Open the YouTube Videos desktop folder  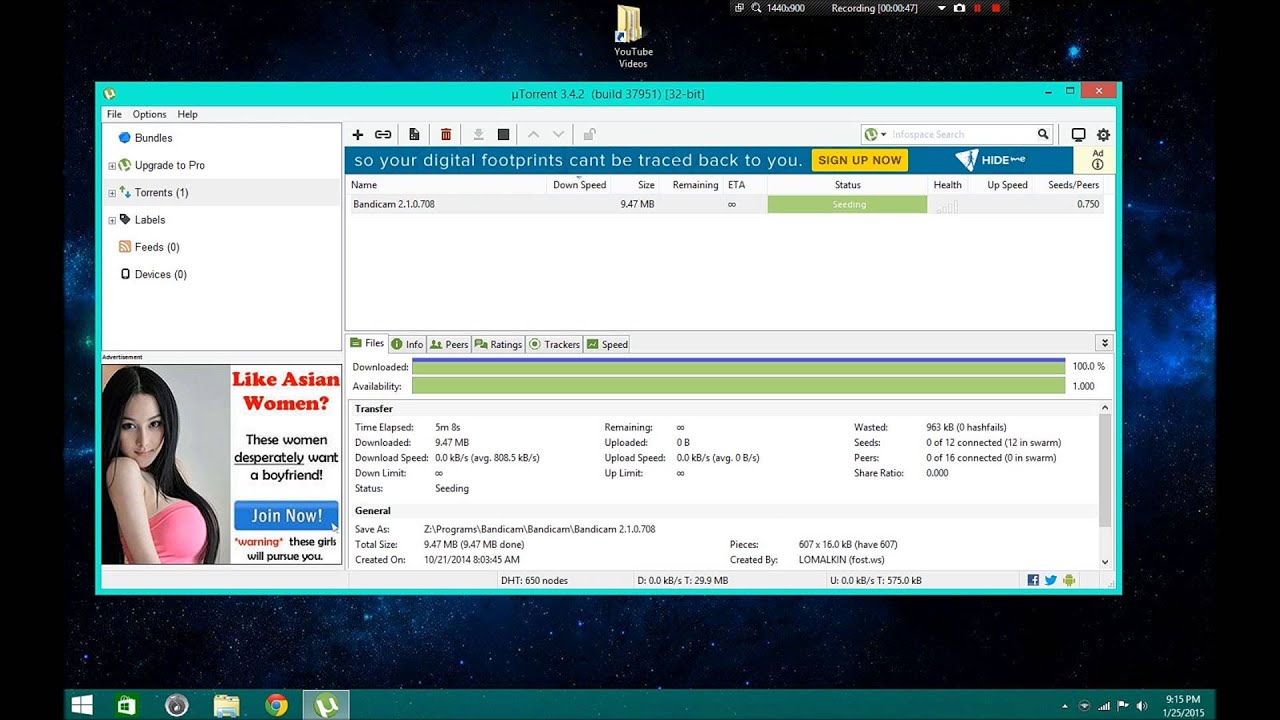[x=631, y=38]
